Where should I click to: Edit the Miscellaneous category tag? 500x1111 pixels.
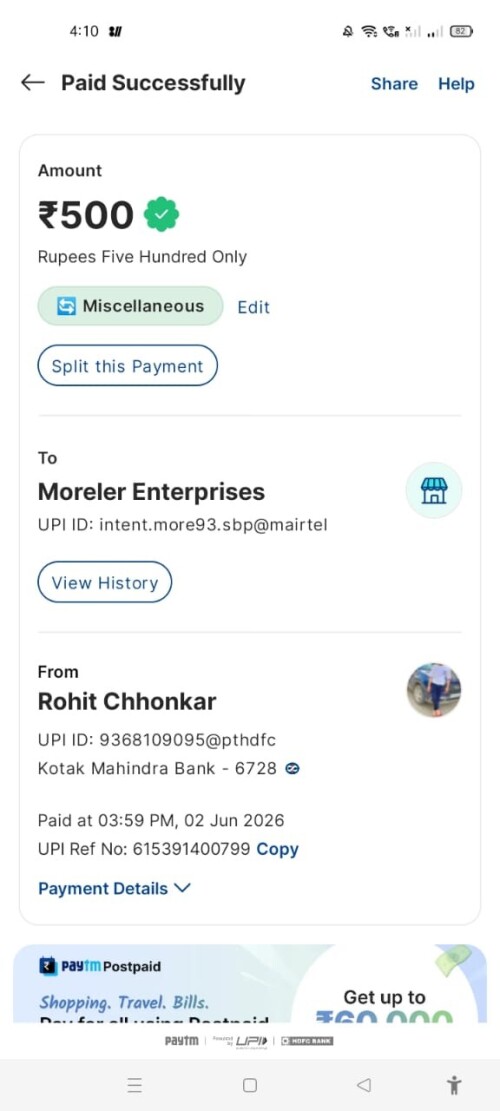[254, 307]
